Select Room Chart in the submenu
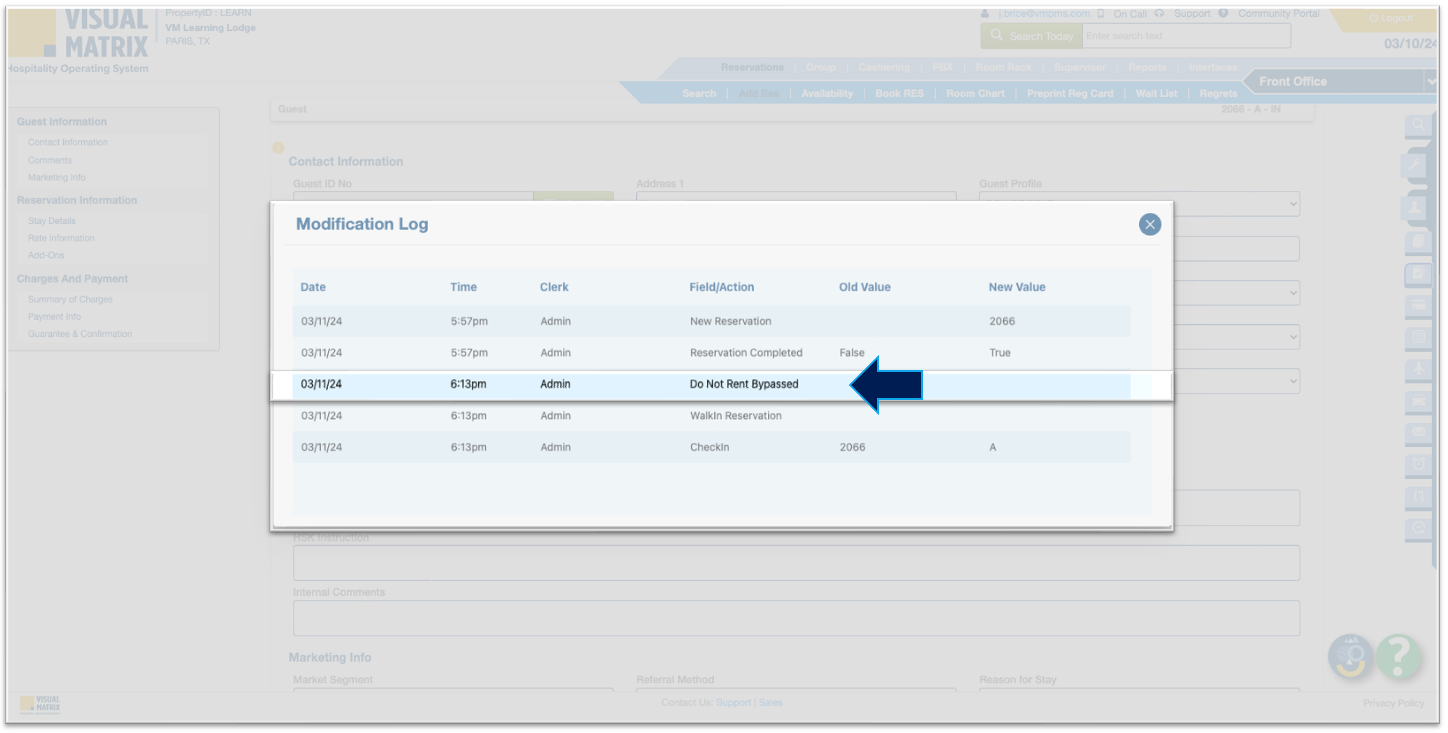Screen dimensions: 1448x733 click(975, 94)
